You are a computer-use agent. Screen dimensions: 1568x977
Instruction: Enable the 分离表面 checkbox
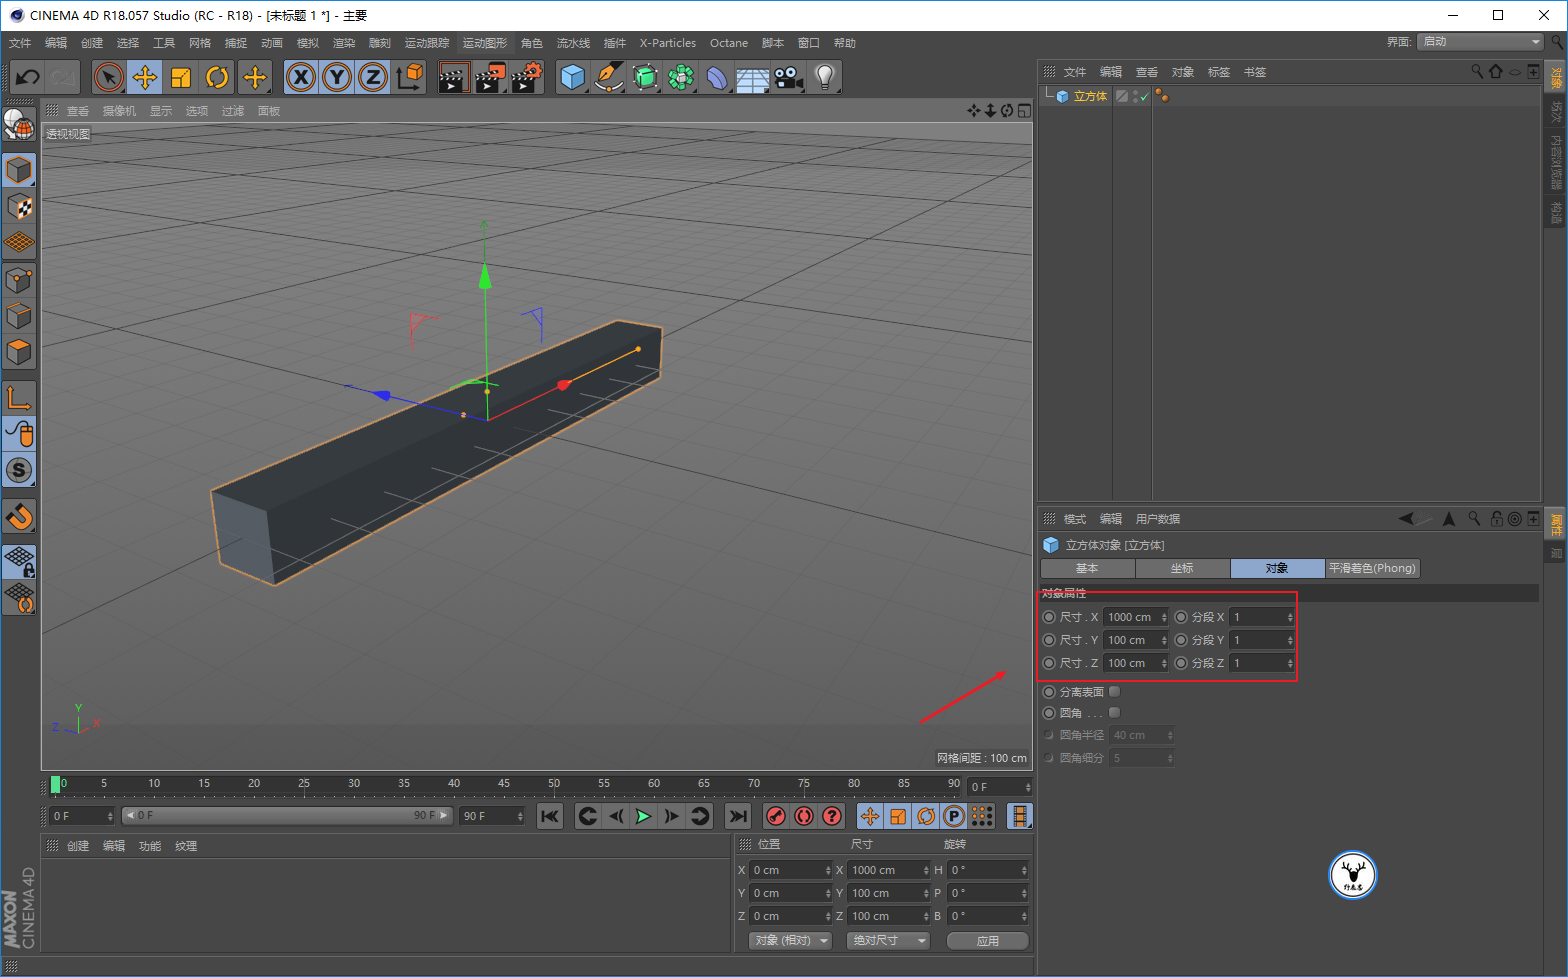(x=1114, y=692)
